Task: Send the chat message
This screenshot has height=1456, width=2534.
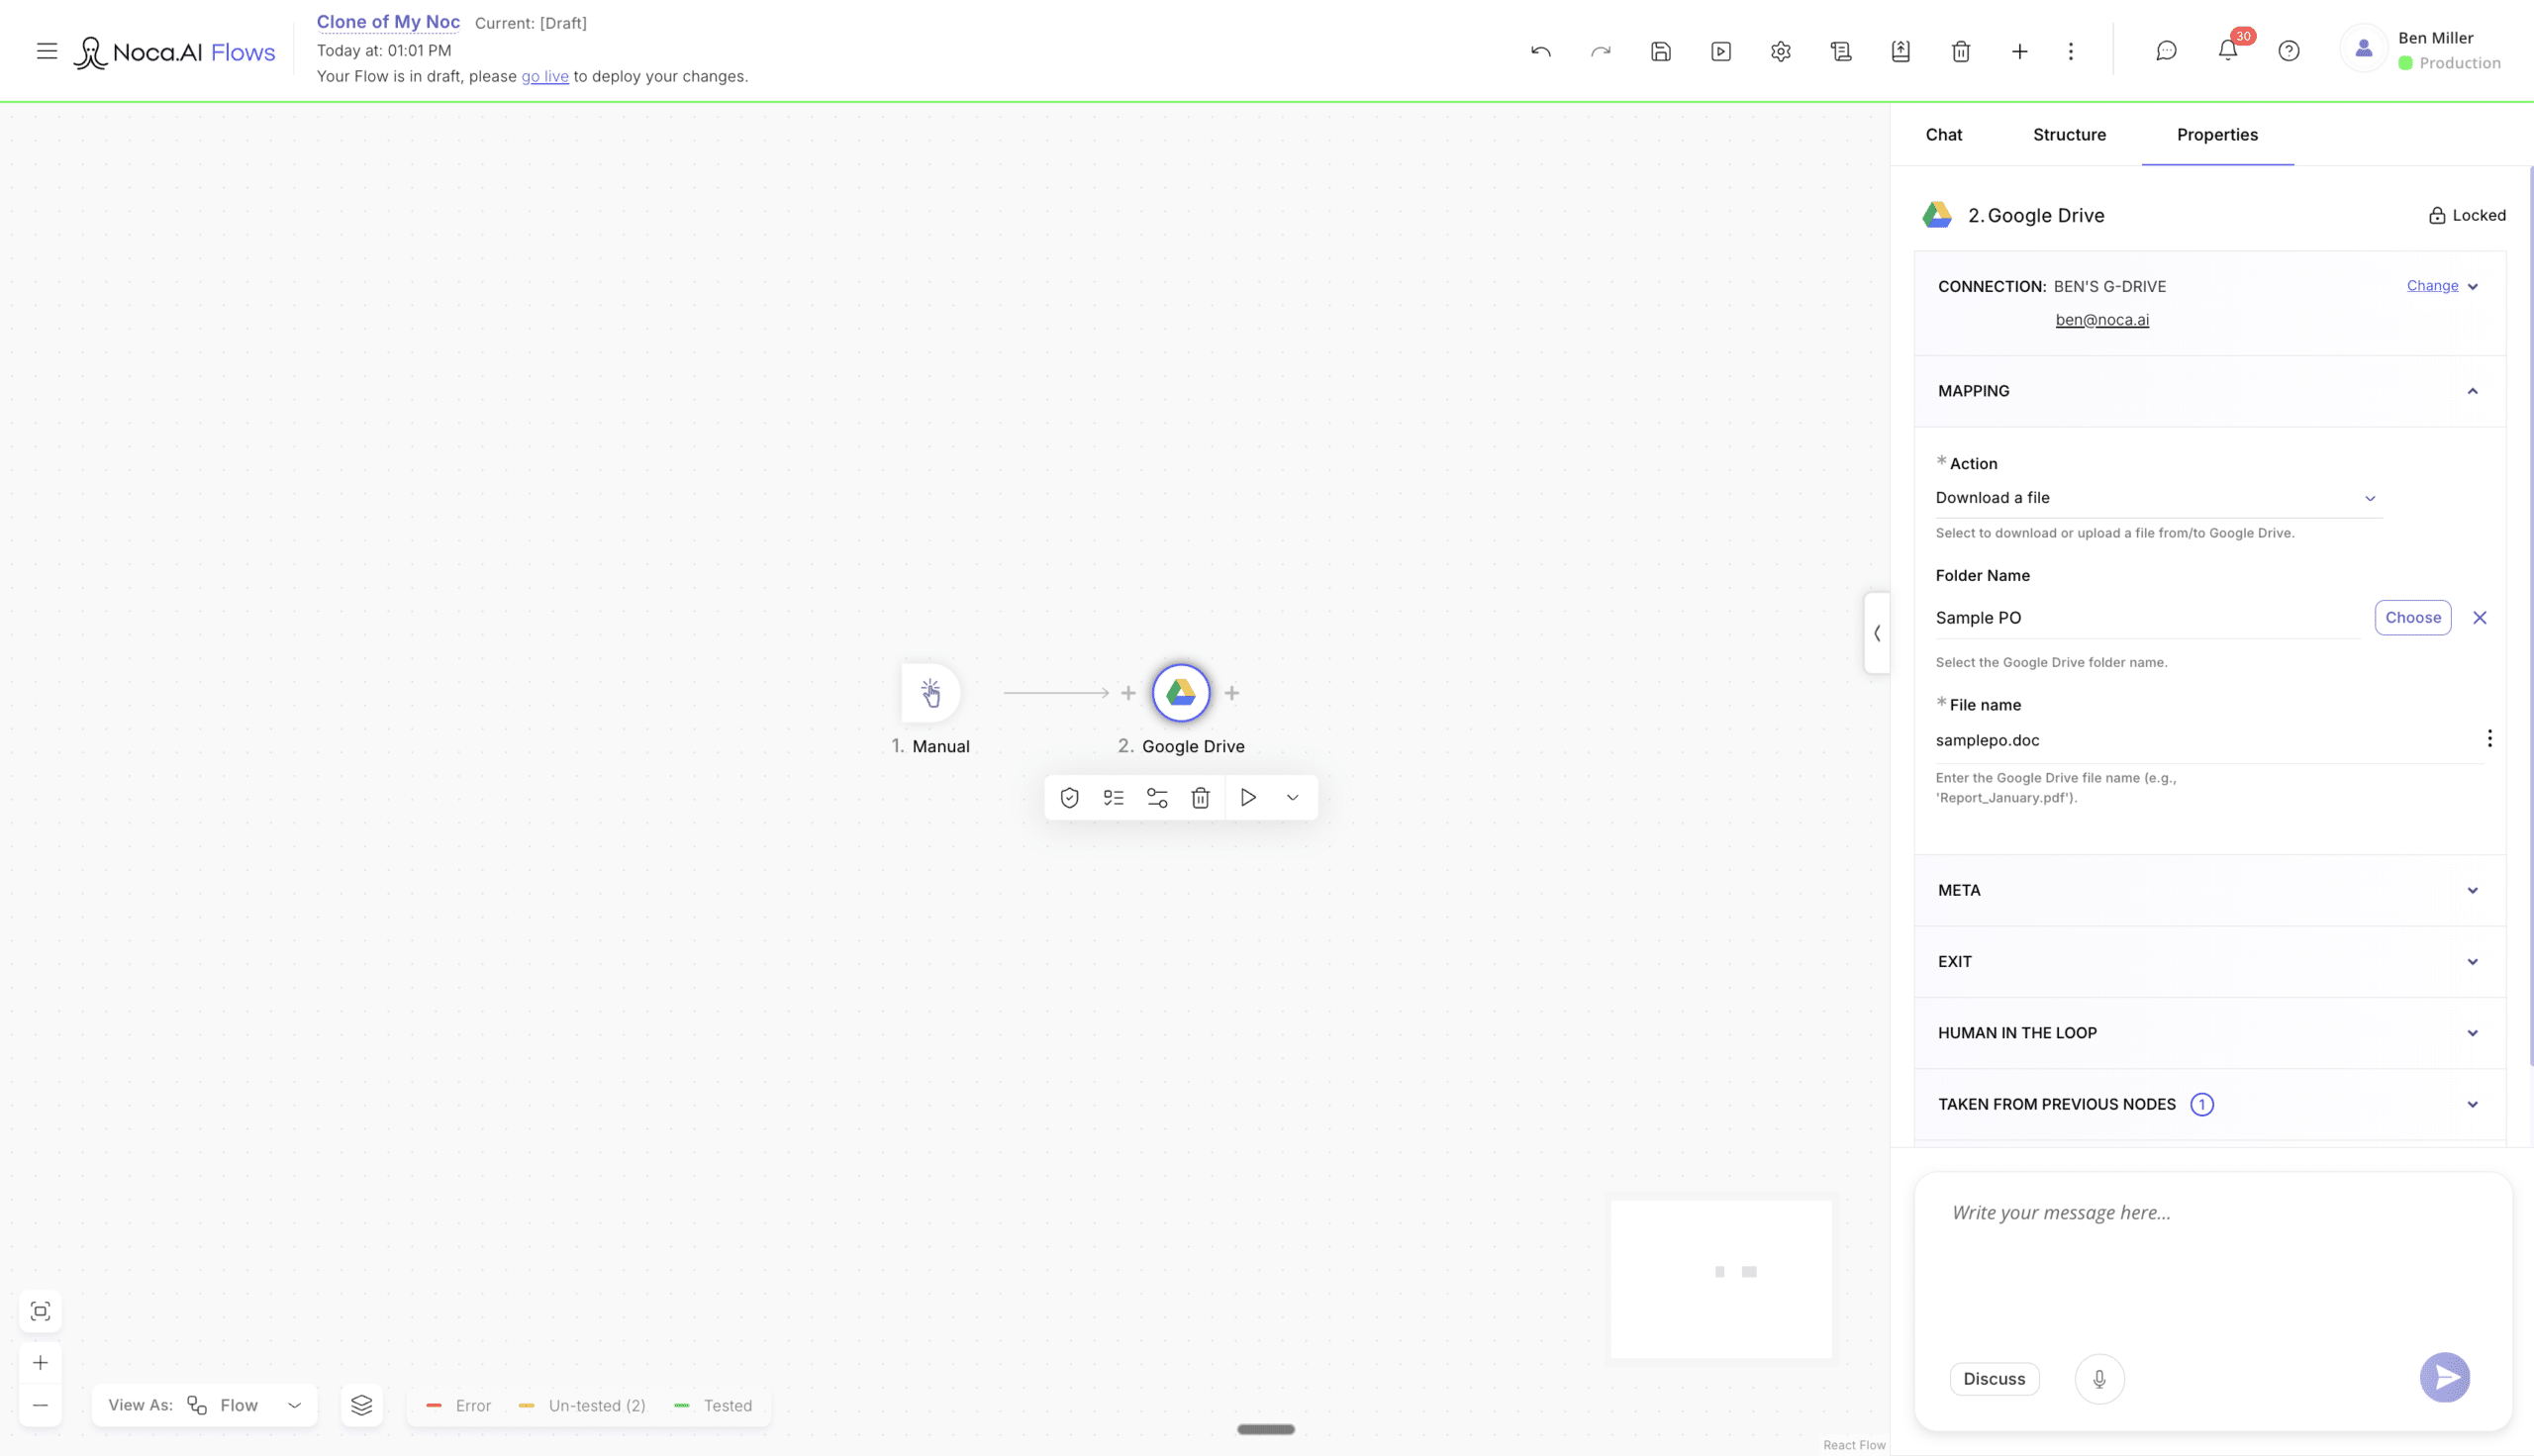Action: click(x=2444, y=1377)
